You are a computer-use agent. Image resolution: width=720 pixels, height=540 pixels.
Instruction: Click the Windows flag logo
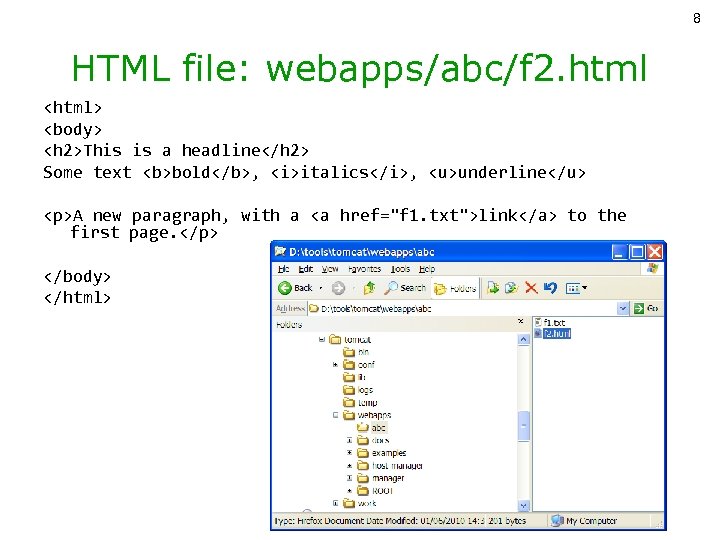pos(652,269)
